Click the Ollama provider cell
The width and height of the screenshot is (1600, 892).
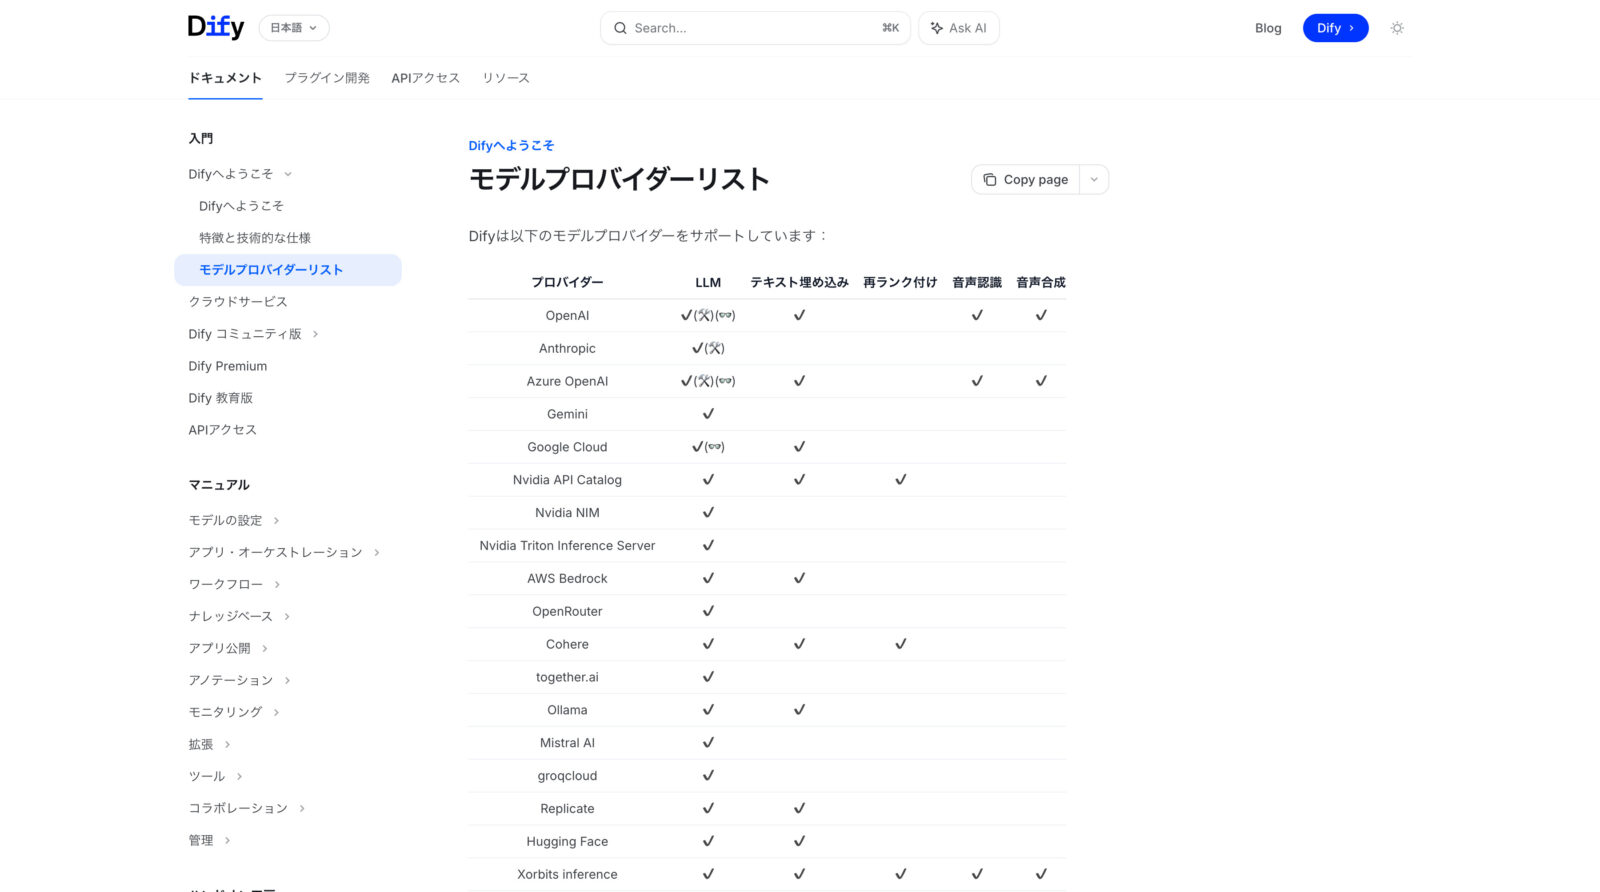point(567,710)
